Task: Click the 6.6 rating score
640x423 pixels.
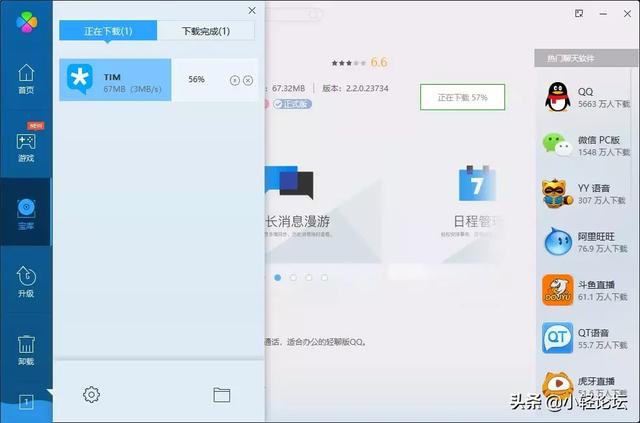Action: coord(379,62)
